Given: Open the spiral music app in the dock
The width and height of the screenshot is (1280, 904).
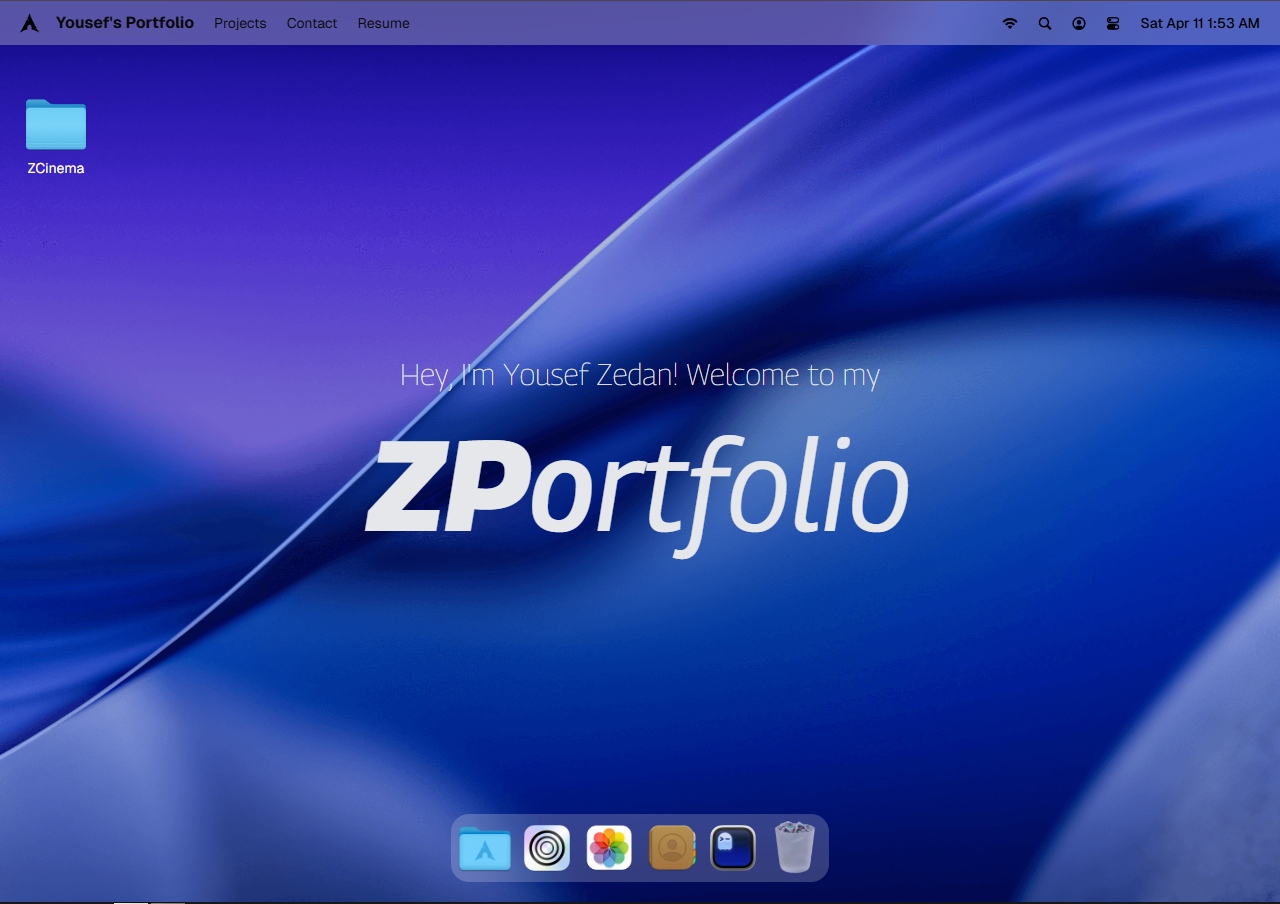Looking at the screenshot, I should 547,847.
